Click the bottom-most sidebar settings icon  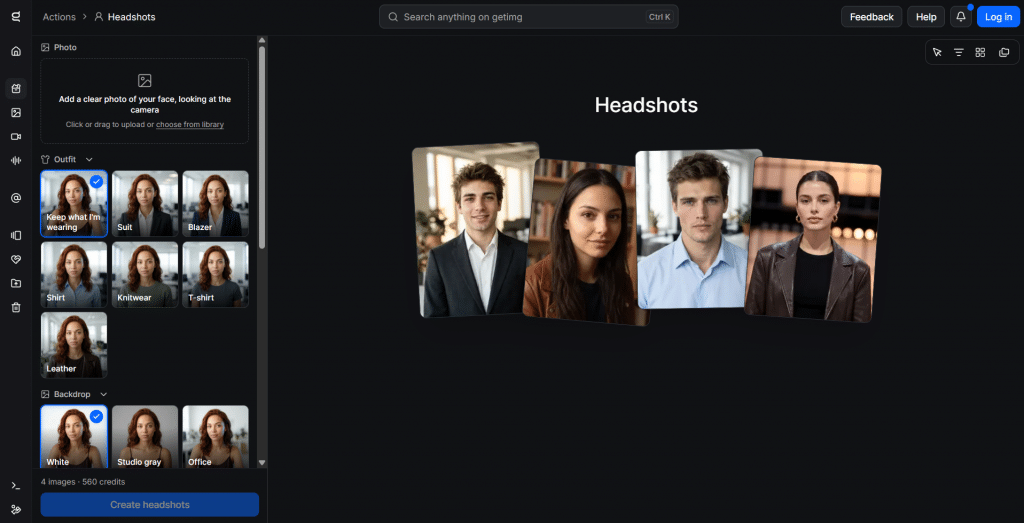(16, 509)
